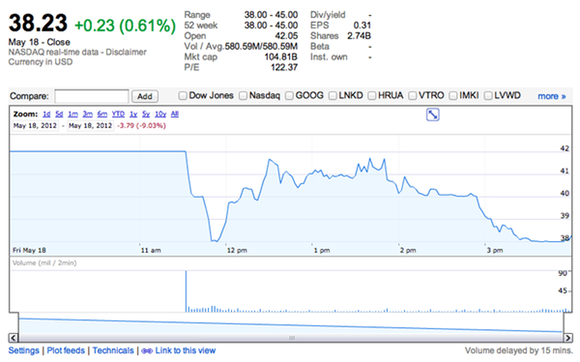Click the Shares value 2.74B

[x=359, y=36]
